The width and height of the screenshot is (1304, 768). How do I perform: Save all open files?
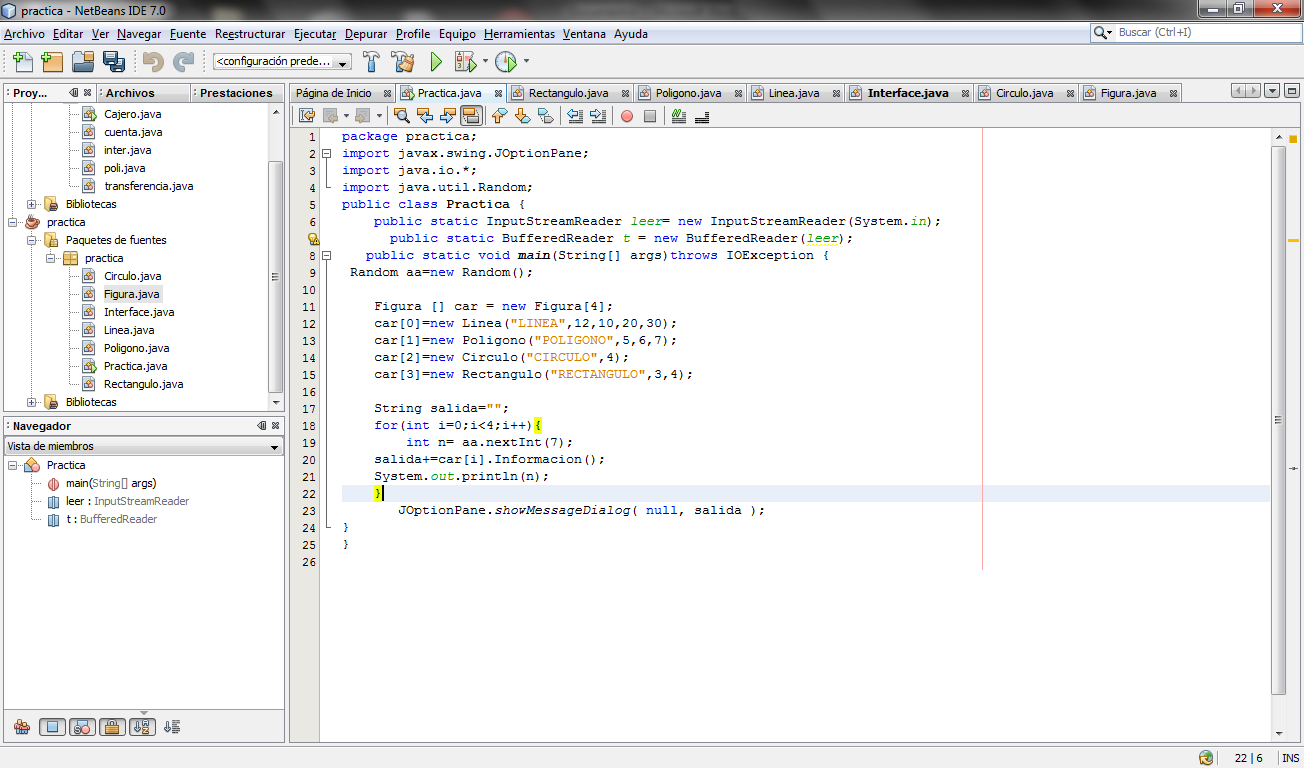113,62
